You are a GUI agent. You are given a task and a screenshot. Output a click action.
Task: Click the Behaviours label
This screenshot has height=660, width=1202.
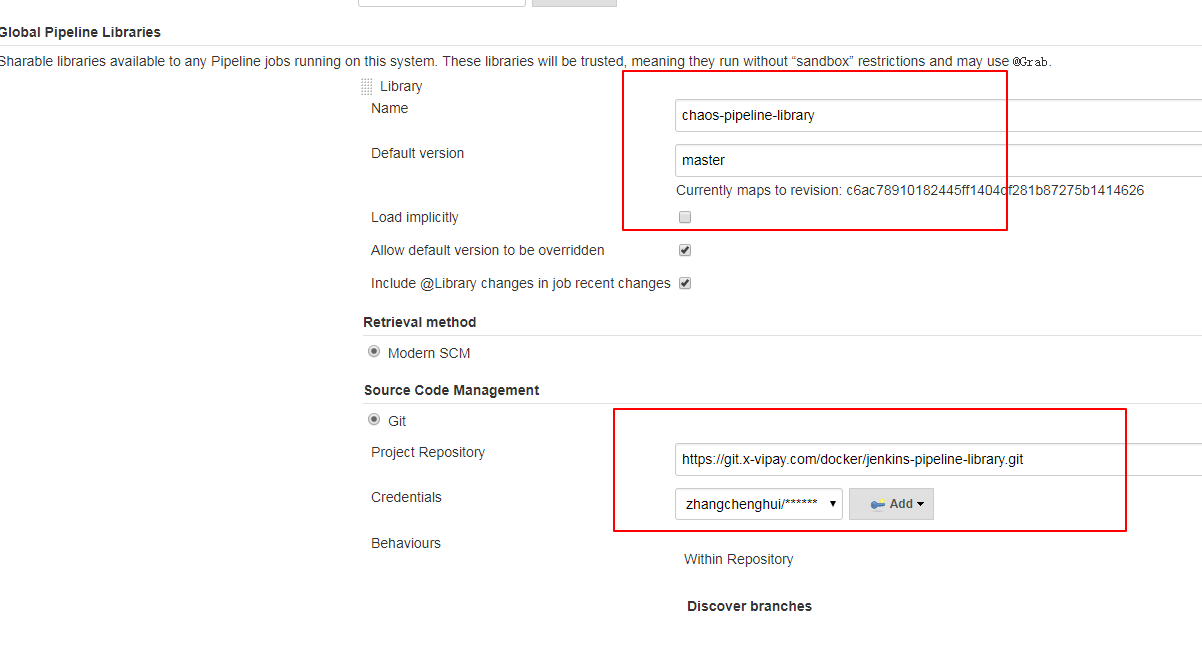pos(405,543)
